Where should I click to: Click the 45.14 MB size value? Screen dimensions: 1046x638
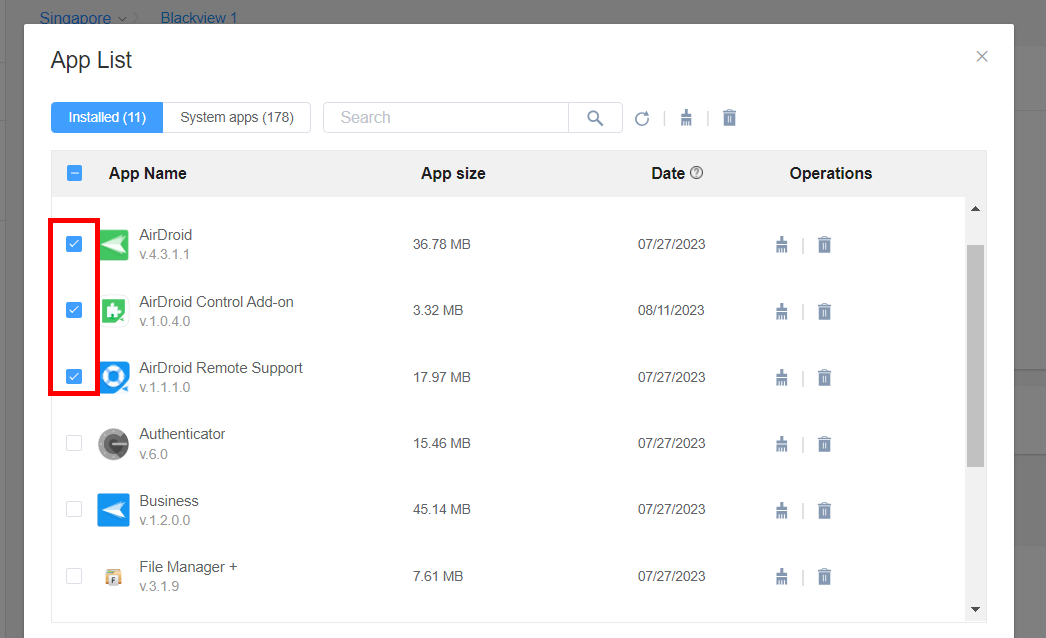442,509
